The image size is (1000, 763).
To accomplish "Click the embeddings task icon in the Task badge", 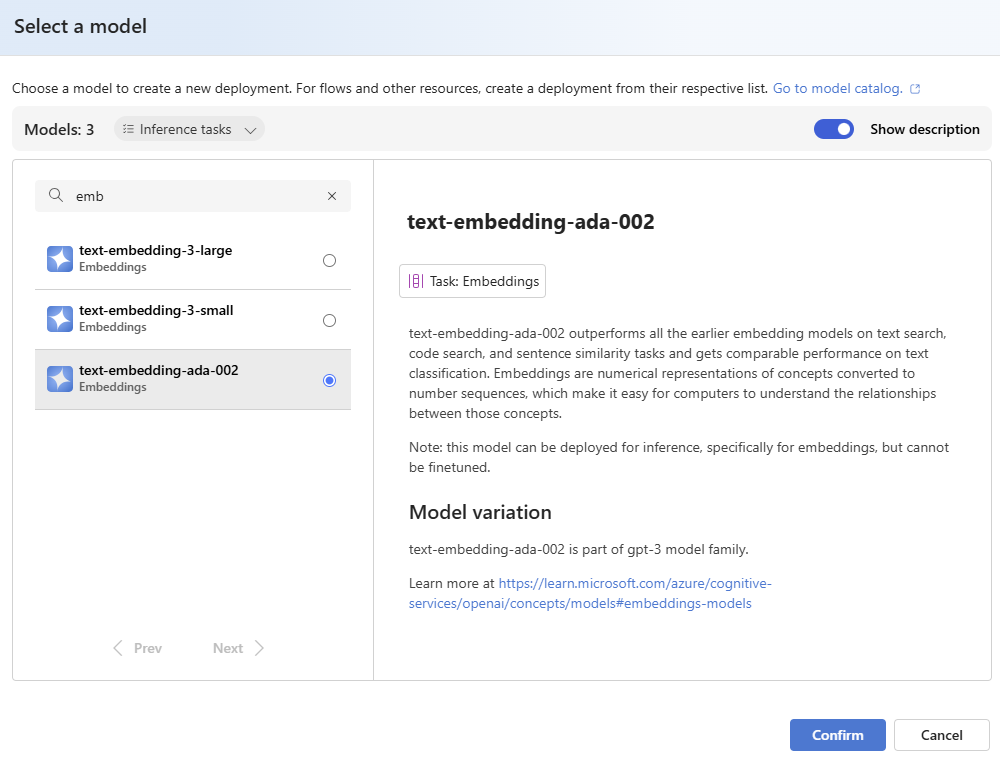I will click(415, 281).
